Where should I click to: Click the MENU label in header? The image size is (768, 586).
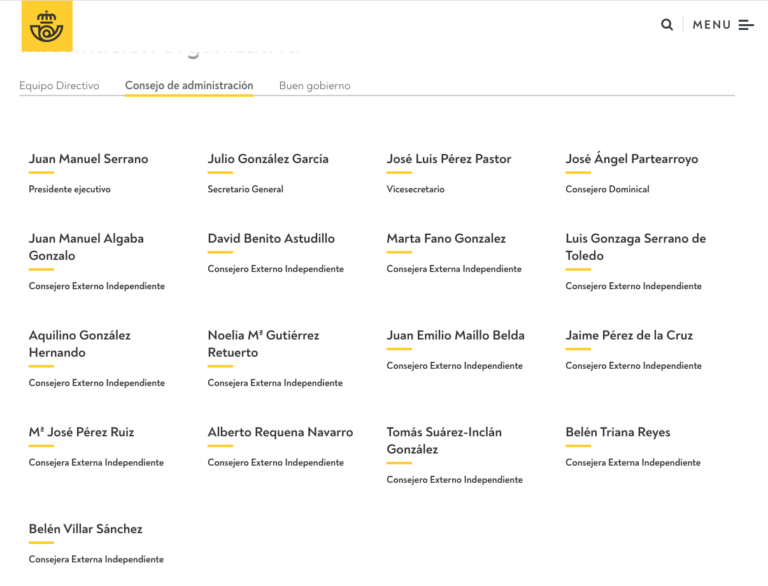(711, 25)
